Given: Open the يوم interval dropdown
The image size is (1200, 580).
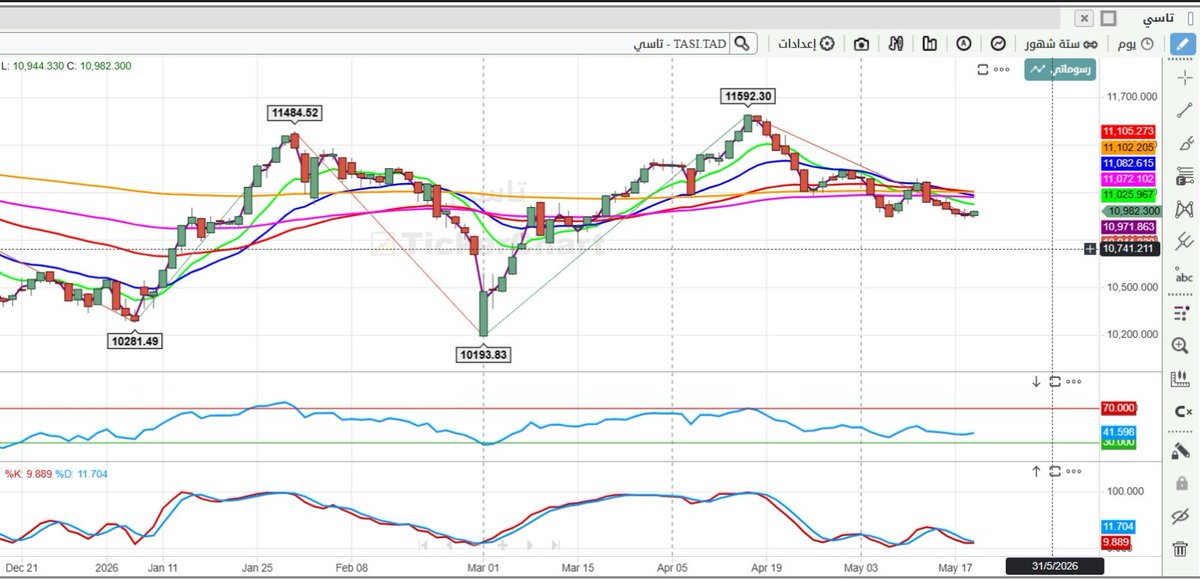Looking at the screenshot, I should [1134, 44].
